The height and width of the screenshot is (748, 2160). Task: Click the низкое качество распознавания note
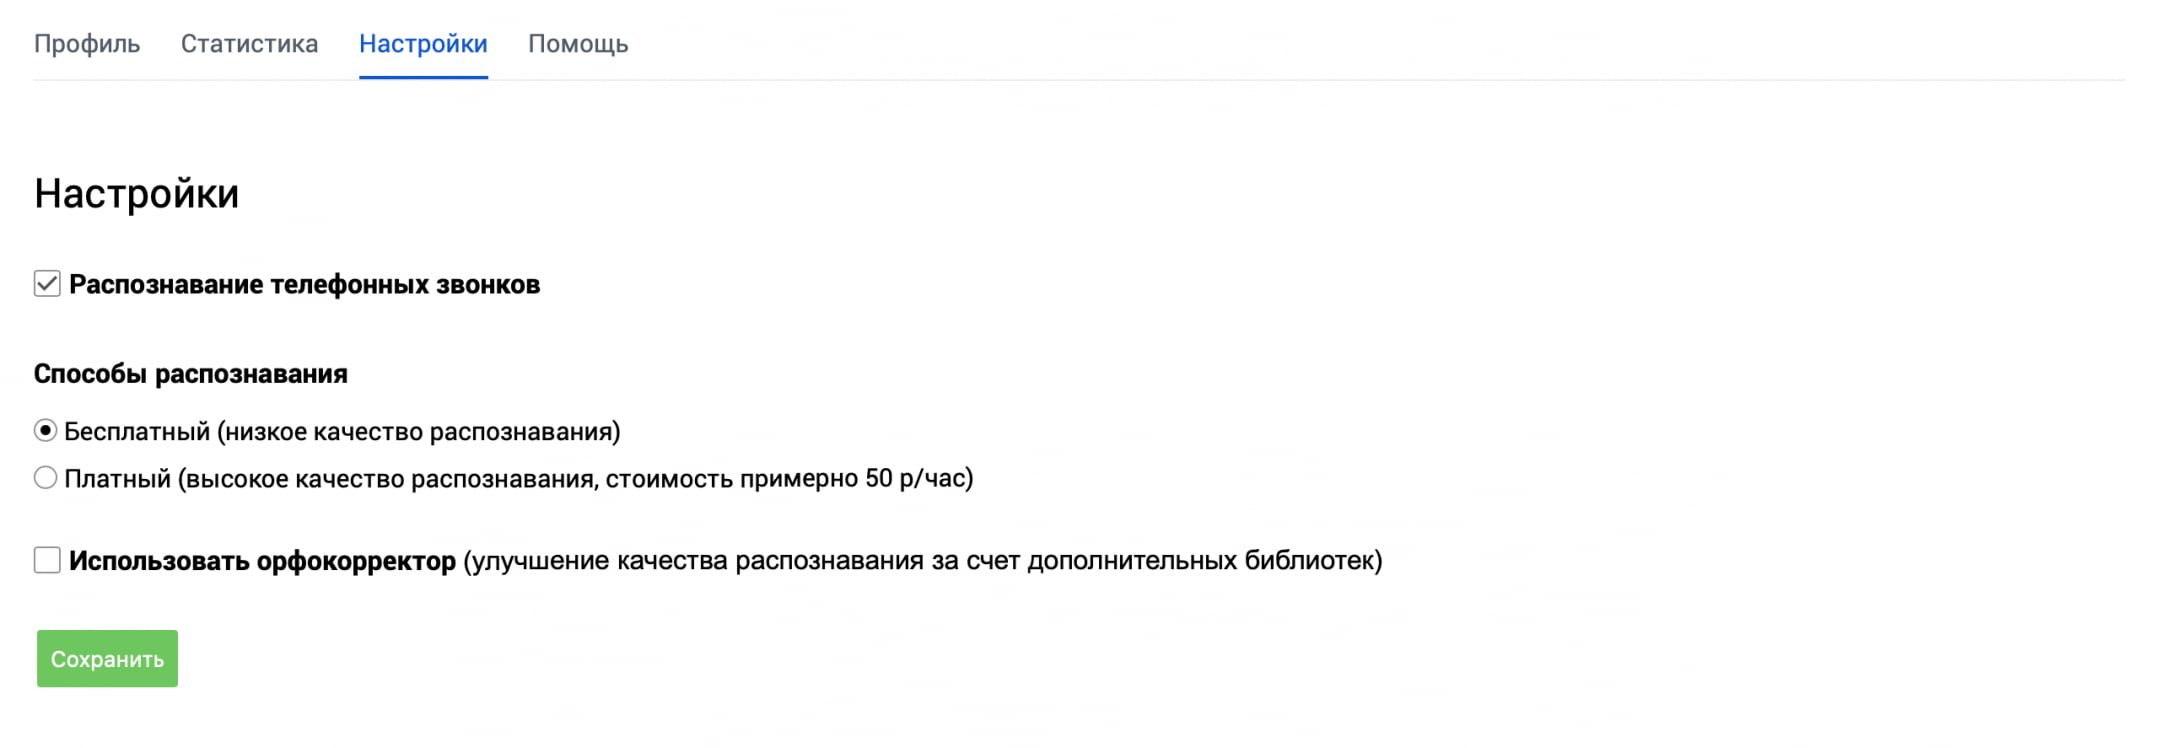click(x=418, y=432)
